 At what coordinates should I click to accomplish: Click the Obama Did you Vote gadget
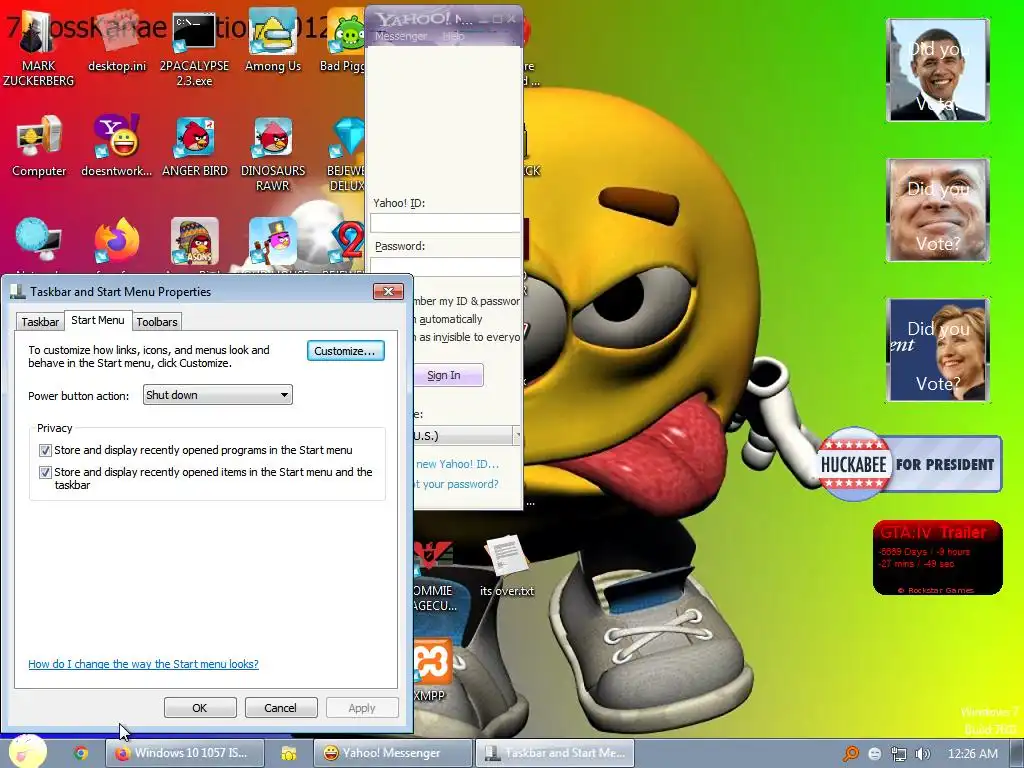tap(938, 70)
